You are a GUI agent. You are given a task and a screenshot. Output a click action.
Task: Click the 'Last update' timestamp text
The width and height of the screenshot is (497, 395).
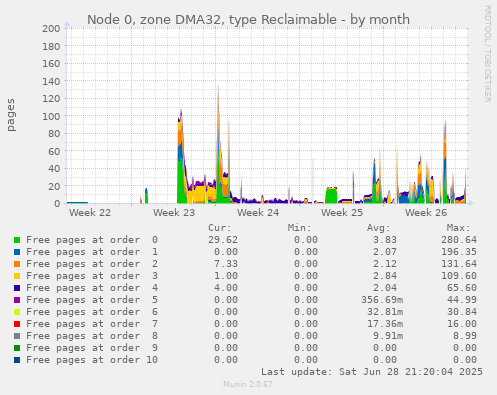tap(372, 372)
